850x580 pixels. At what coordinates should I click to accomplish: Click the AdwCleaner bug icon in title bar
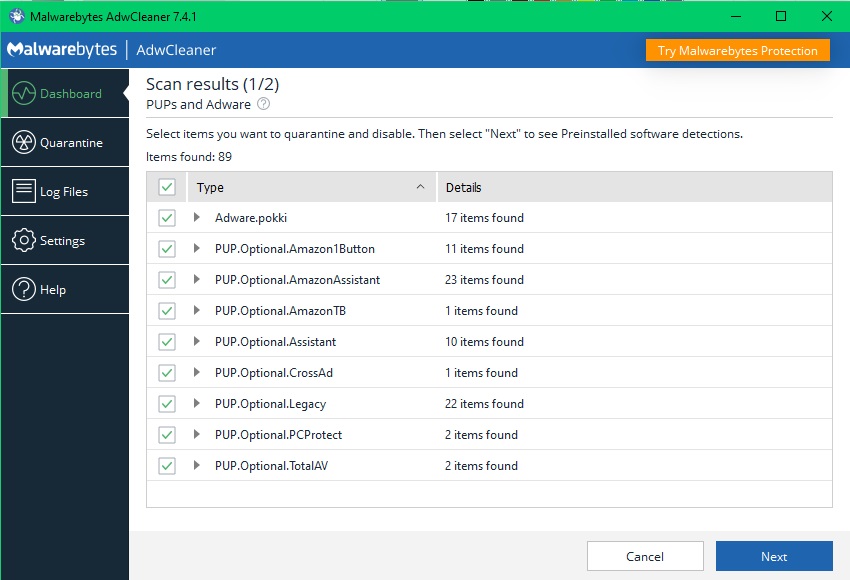[16, 16]
